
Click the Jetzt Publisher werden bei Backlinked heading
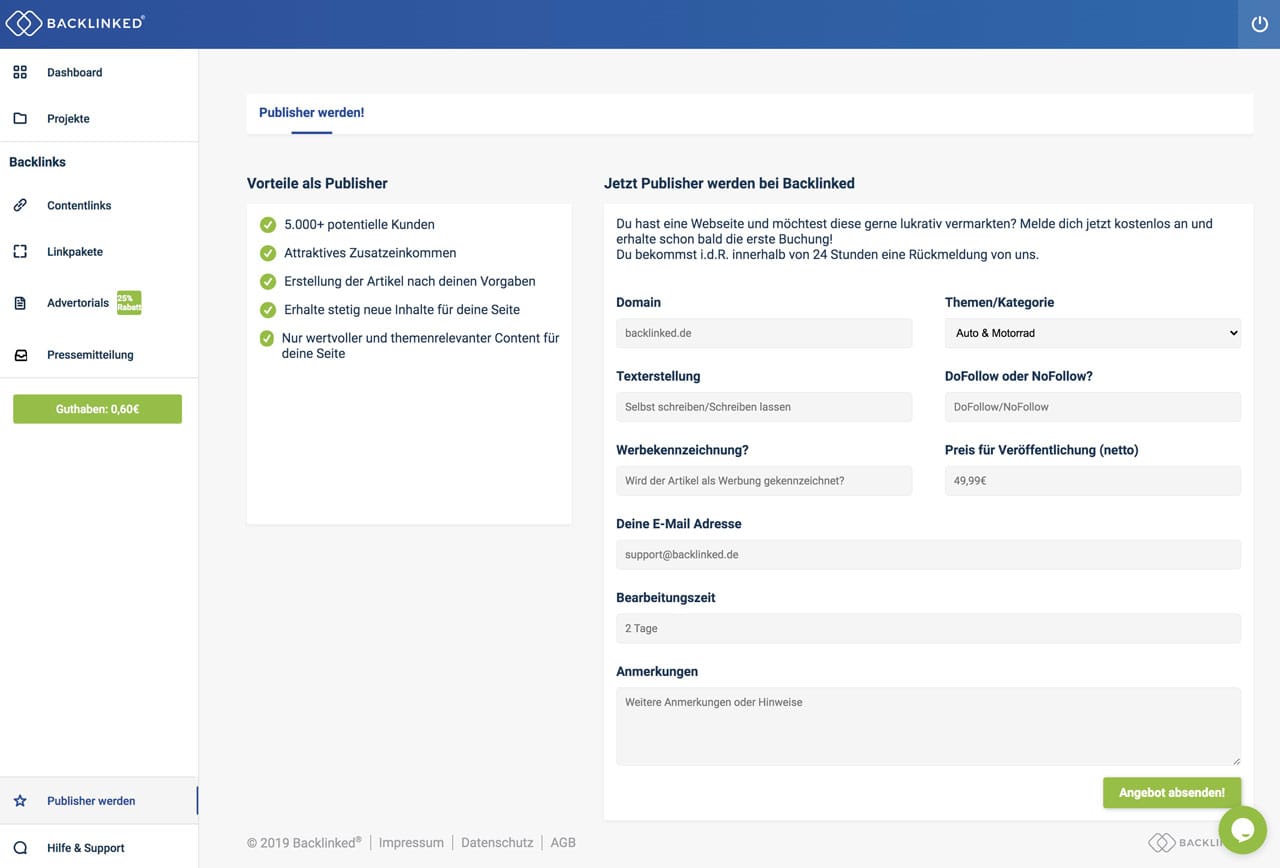pos(729,184)
